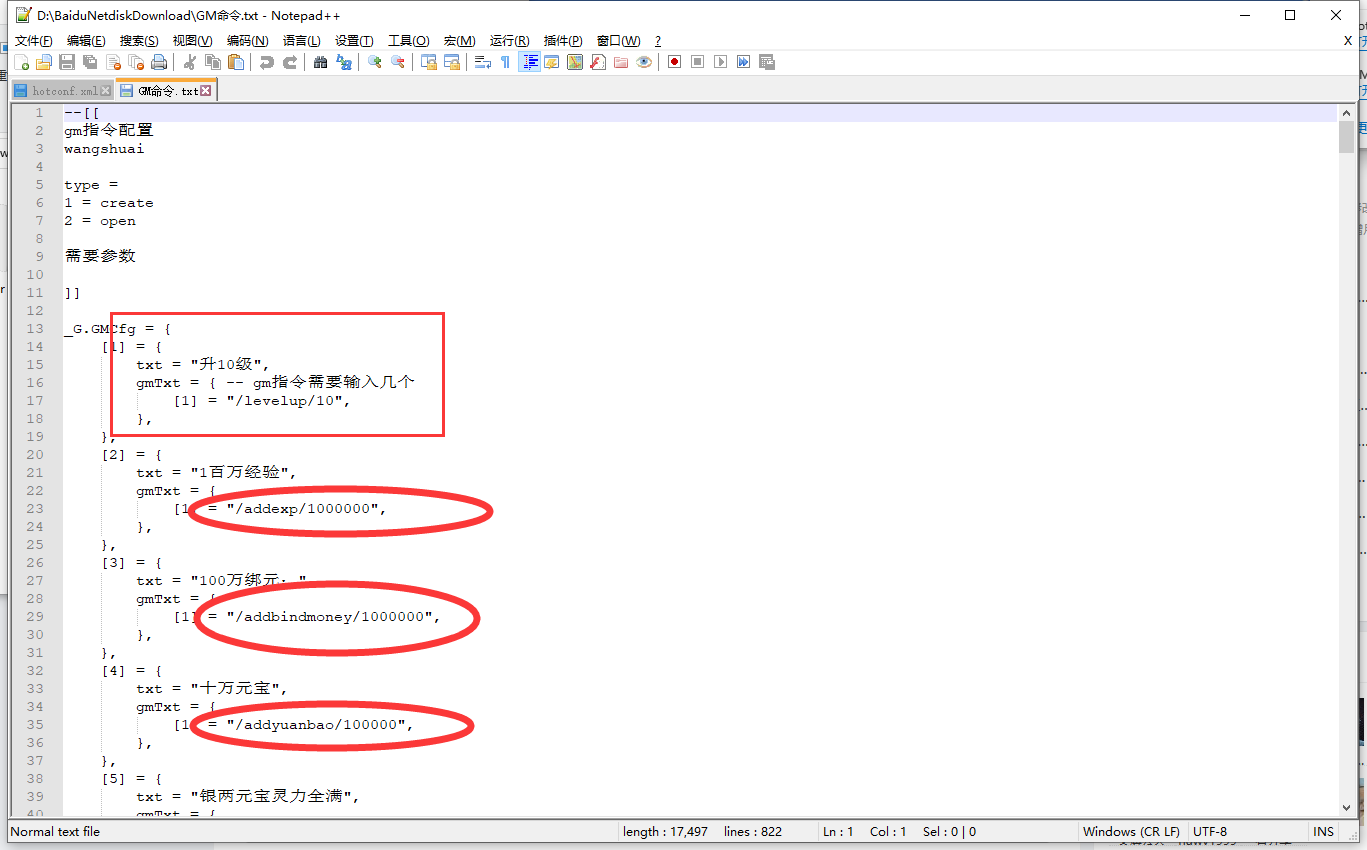This screenshot has height=850, width=1367.
Task: Open the 设置(T) menu
Action: (x=354, y=41)
